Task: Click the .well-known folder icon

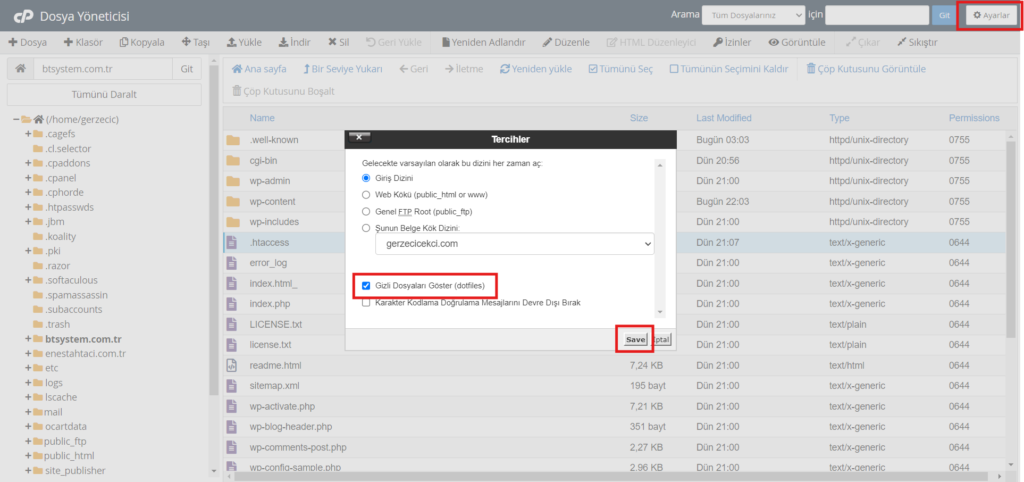Action: [x=233, y=140]
